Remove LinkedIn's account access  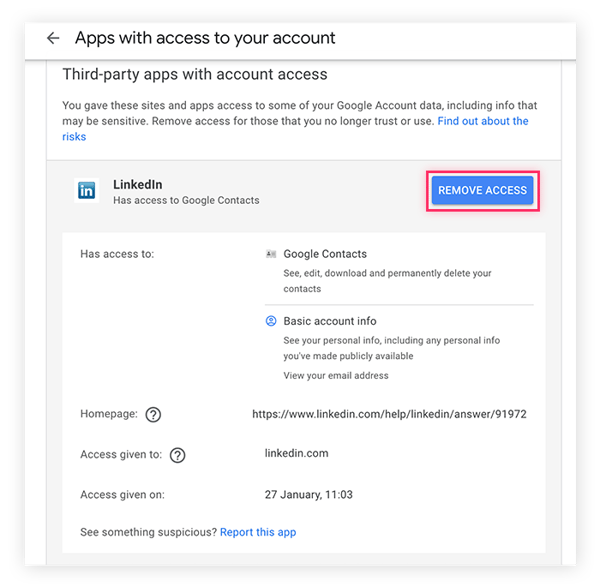point(482,190)
